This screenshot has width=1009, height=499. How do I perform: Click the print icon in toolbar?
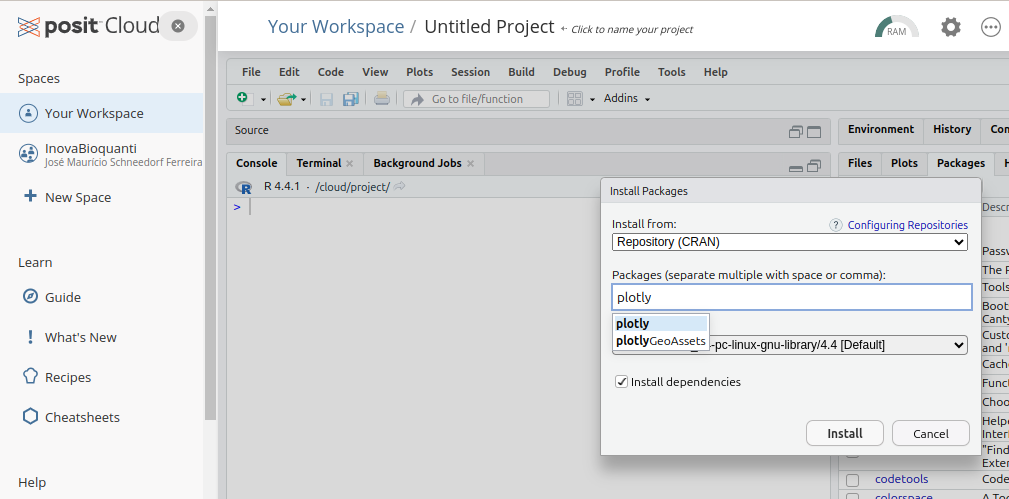(x=382, y=99)
